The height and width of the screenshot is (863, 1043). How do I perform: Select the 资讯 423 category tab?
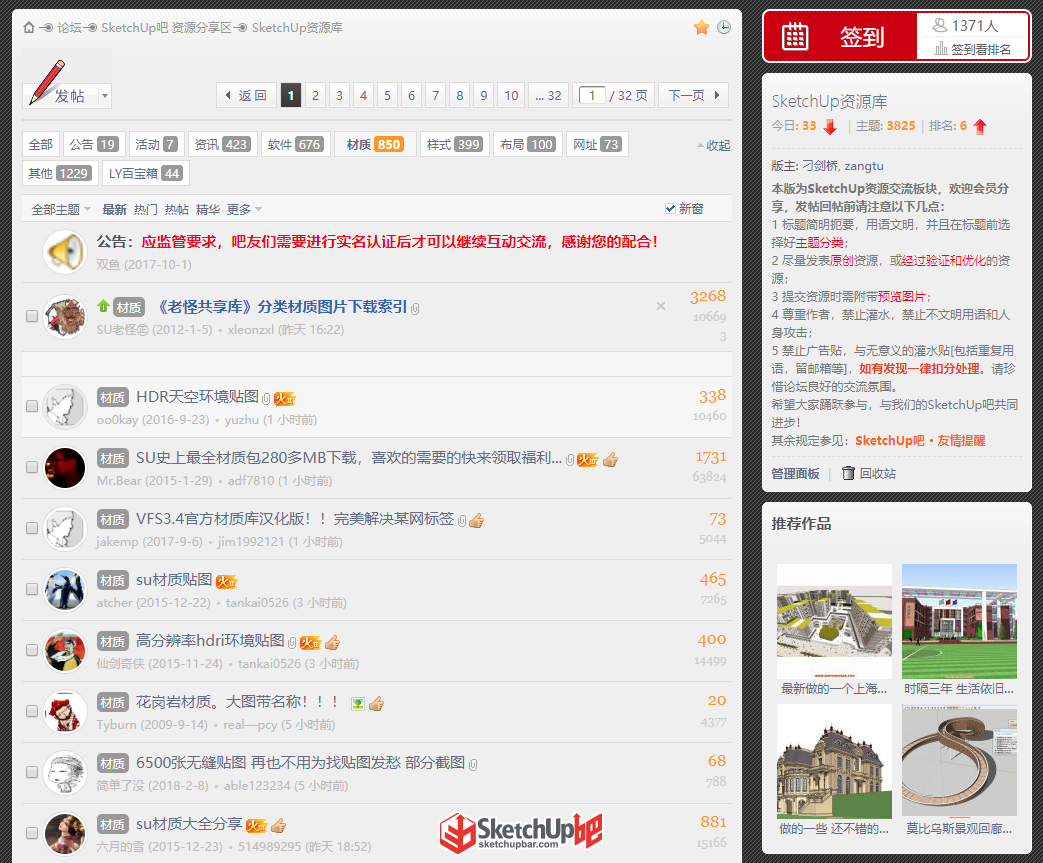tap(222, 144)
